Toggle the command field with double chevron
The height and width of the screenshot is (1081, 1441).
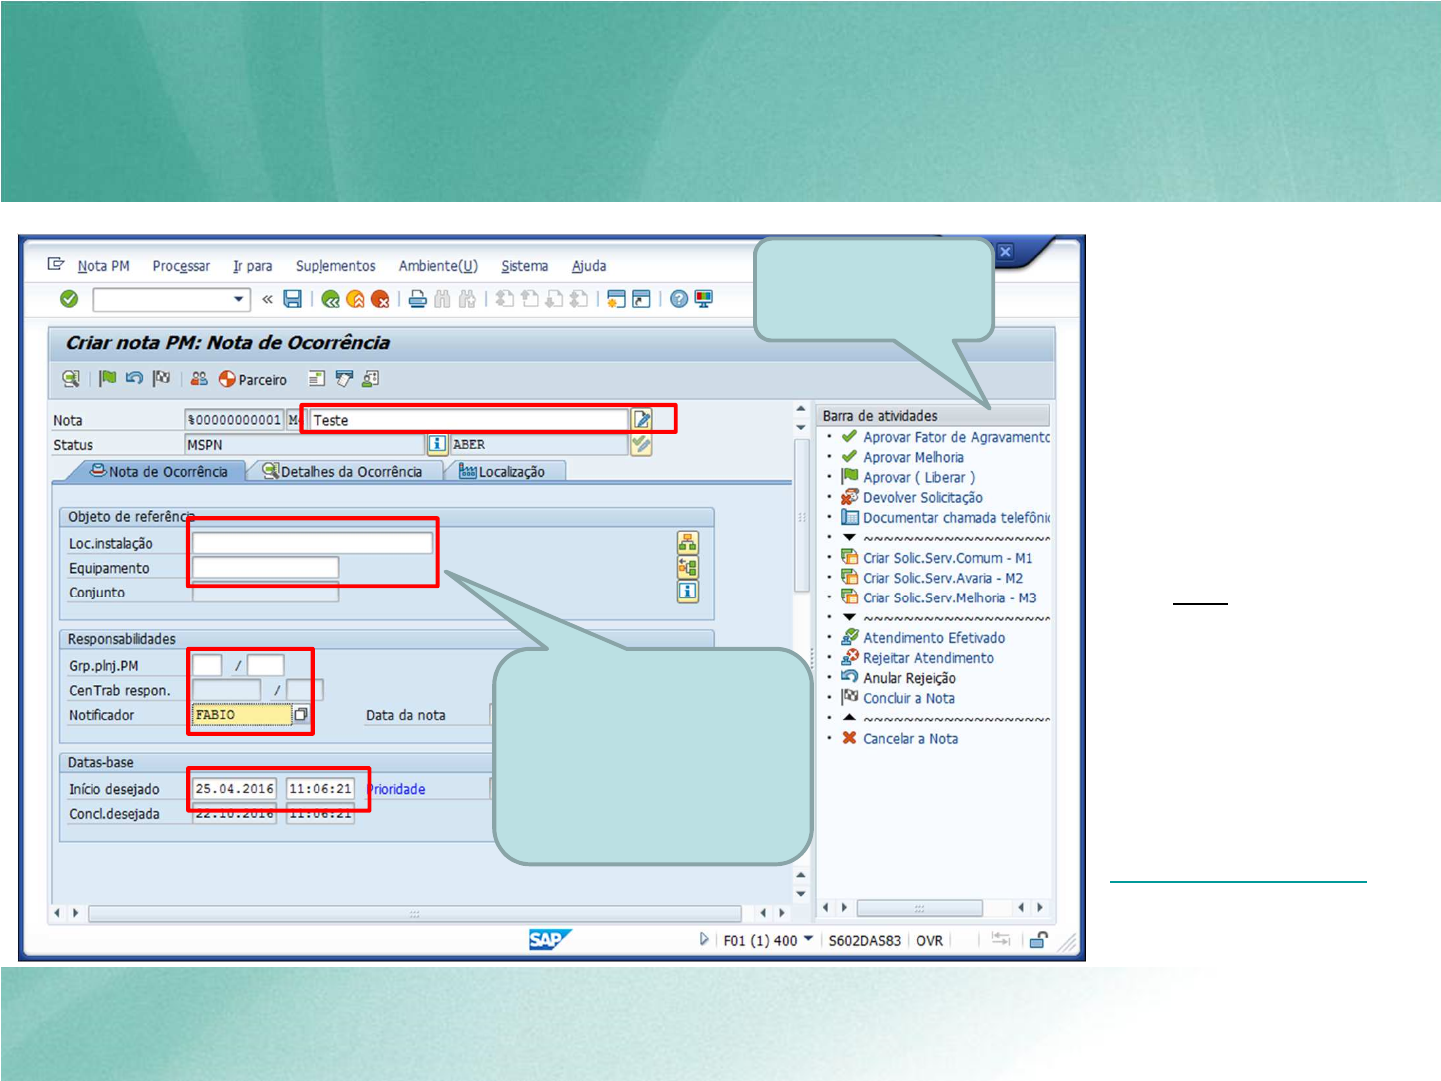267,299
